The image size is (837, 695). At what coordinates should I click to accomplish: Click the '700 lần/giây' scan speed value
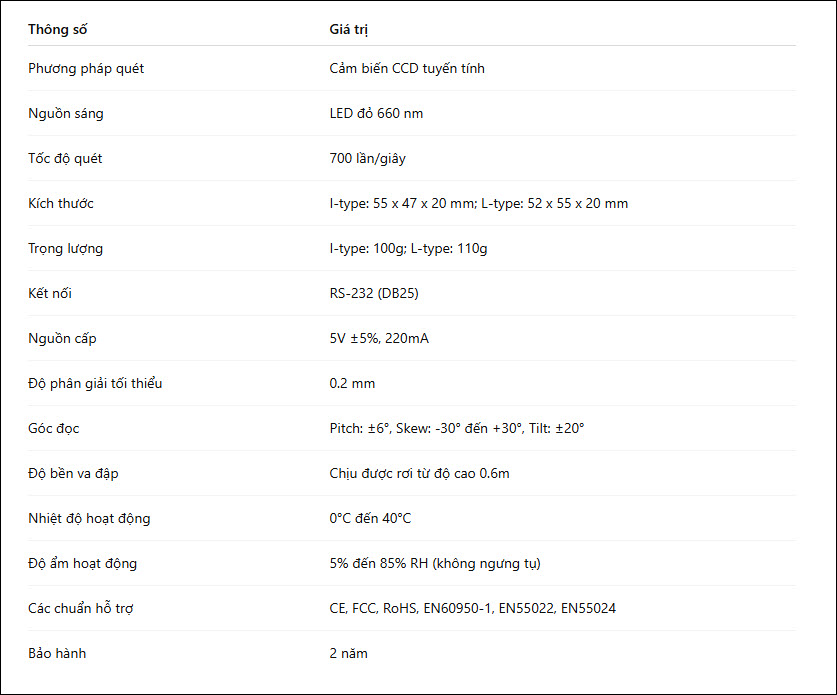coord(367,159)
